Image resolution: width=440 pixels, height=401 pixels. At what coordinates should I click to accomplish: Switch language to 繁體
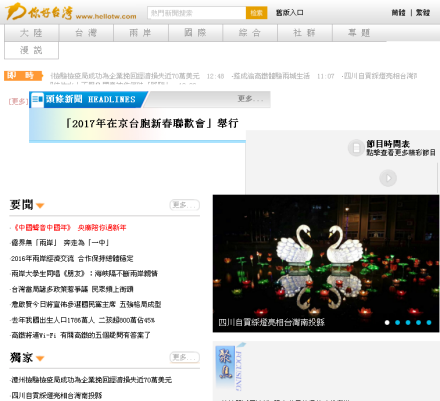423,13
